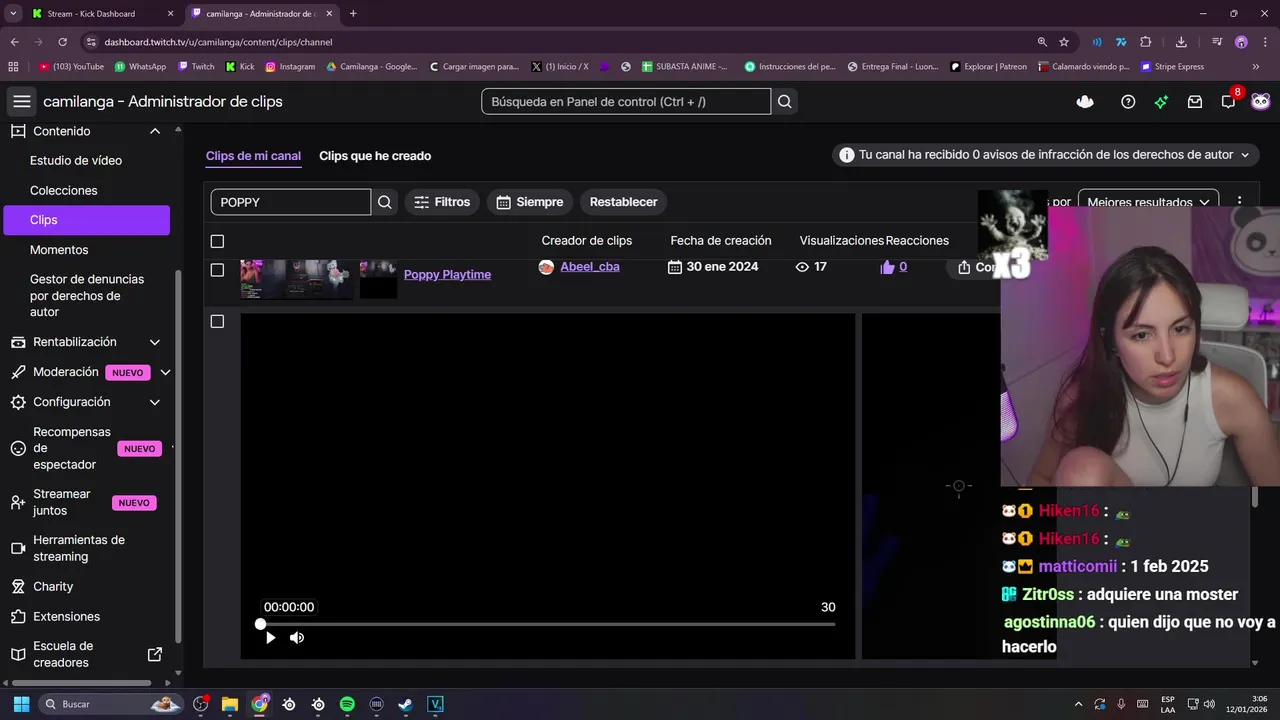Open Spotify from the taskbar
Viewport: 1280px width, 720px height.
[x=347, y=704]
